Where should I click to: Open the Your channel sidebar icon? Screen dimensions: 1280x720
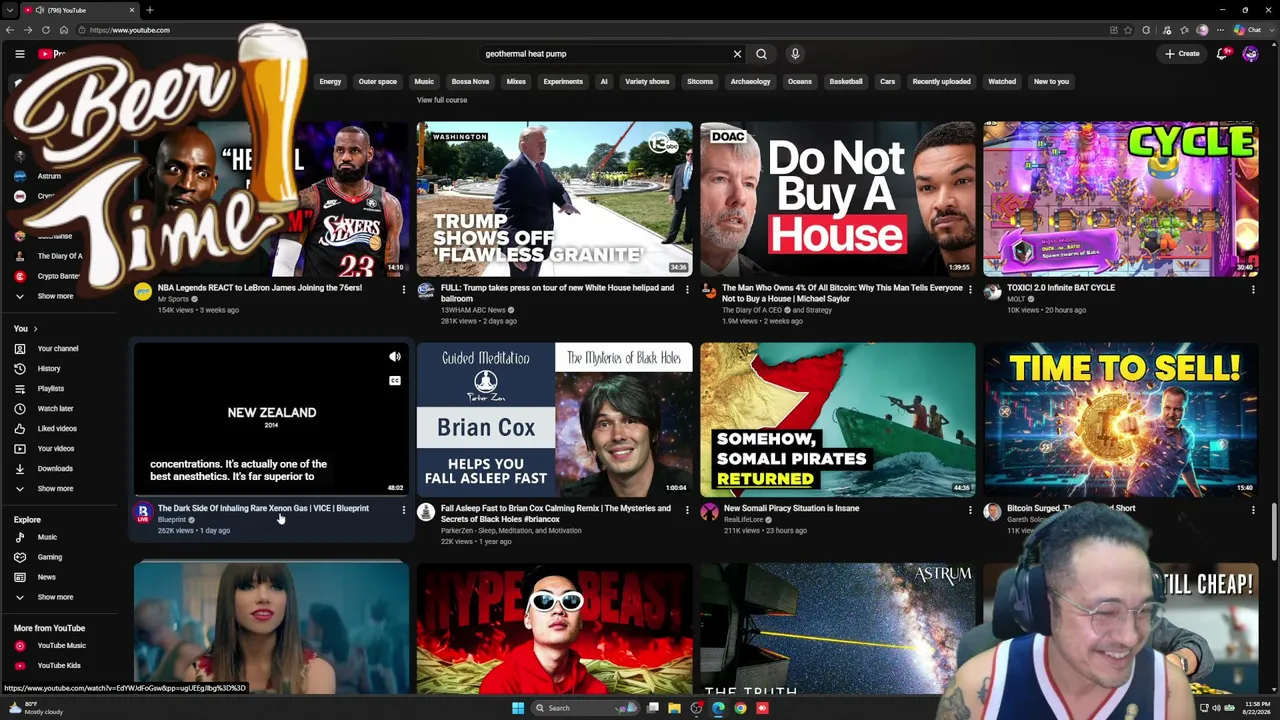pyautogui.click(x=19, y=348)
